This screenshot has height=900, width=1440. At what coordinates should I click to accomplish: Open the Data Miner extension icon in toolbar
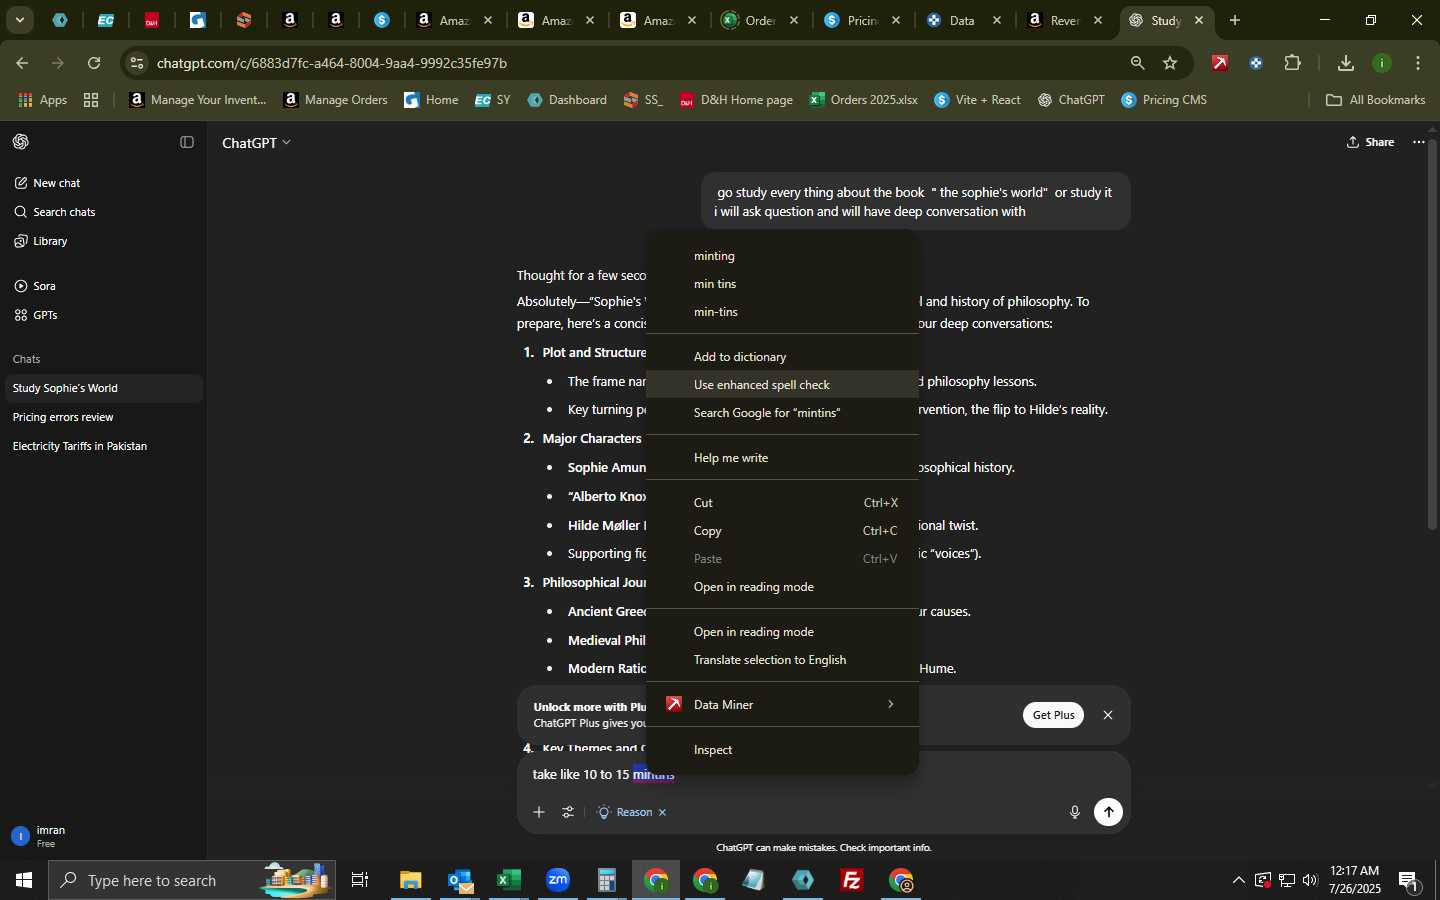coord(1220,63)
